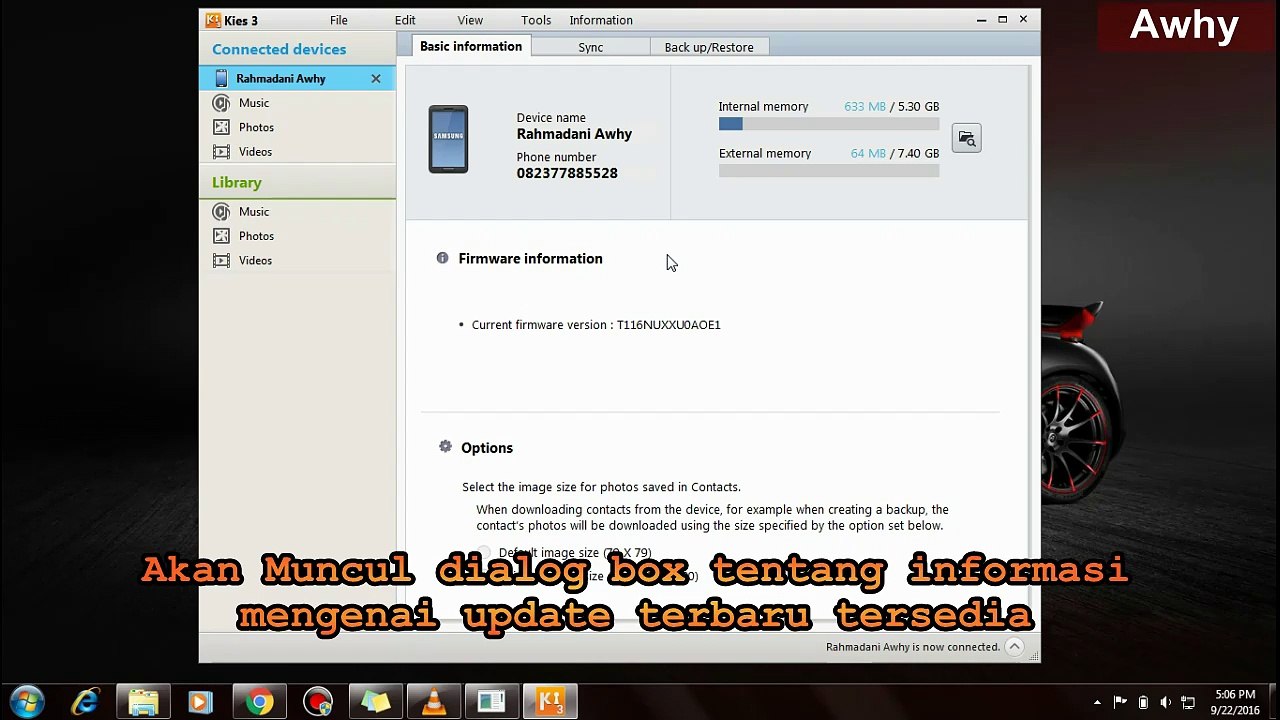This screenshot has width=1280, height=720.
Task: Switch to the Sync tab
Action: pyautogui.click(x=590, y=47)
